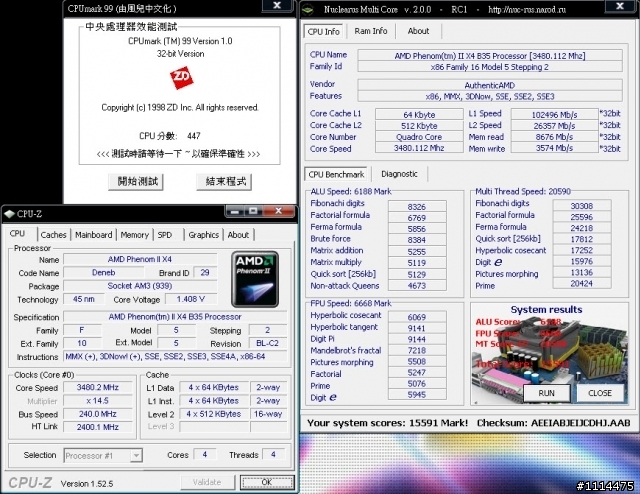
Task: Click the ALU Non-attack Queens 4673 score
Action: click(417, 286)
